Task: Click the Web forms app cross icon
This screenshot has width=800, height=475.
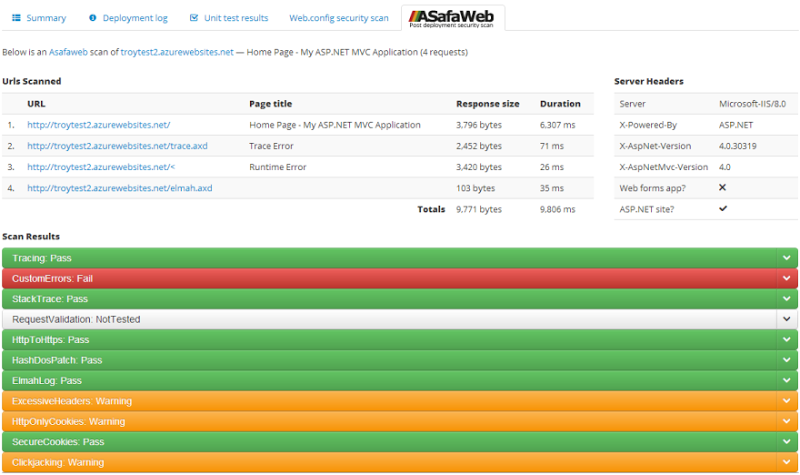Action: pyautogui.click(x=722, y=188)
